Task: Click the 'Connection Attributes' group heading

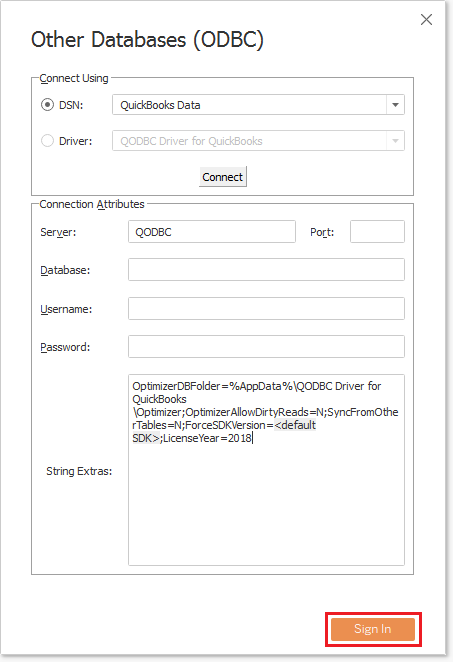Action: [92, 204]
